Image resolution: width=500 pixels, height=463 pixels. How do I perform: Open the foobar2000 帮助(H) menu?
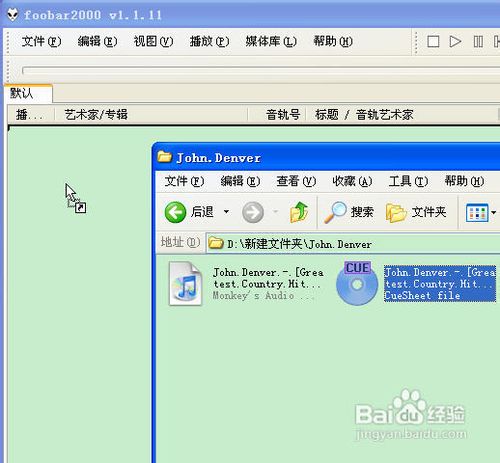click(333, 42)
